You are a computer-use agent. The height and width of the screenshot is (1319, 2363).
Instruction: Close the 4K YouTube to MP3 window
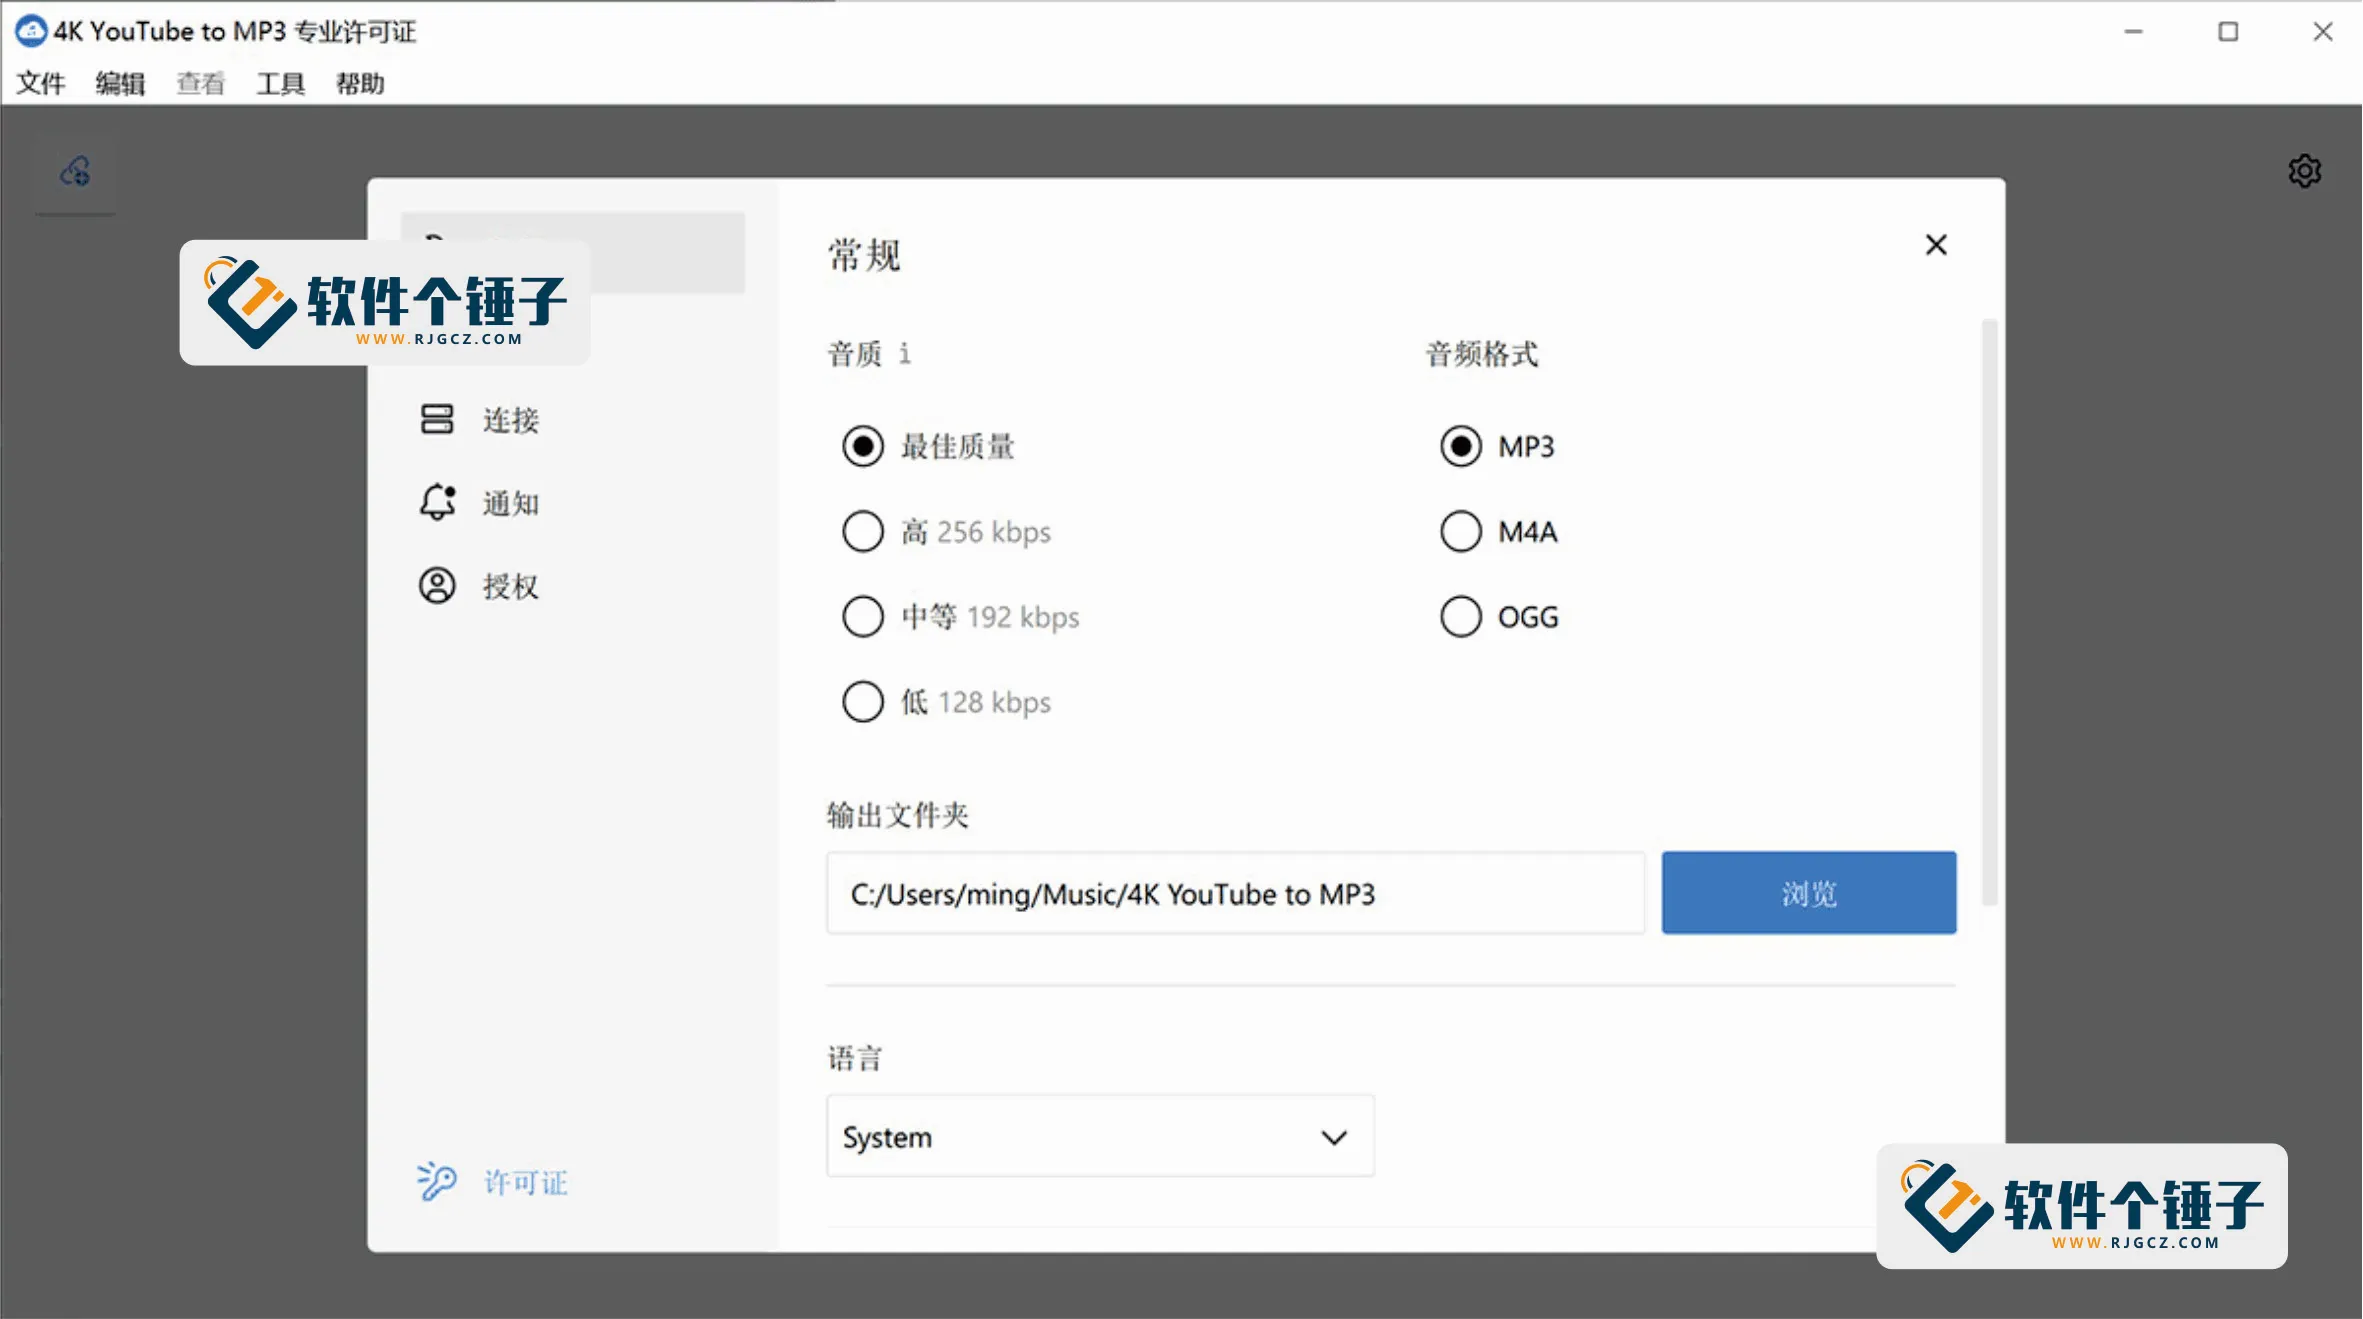(2323, 31)
